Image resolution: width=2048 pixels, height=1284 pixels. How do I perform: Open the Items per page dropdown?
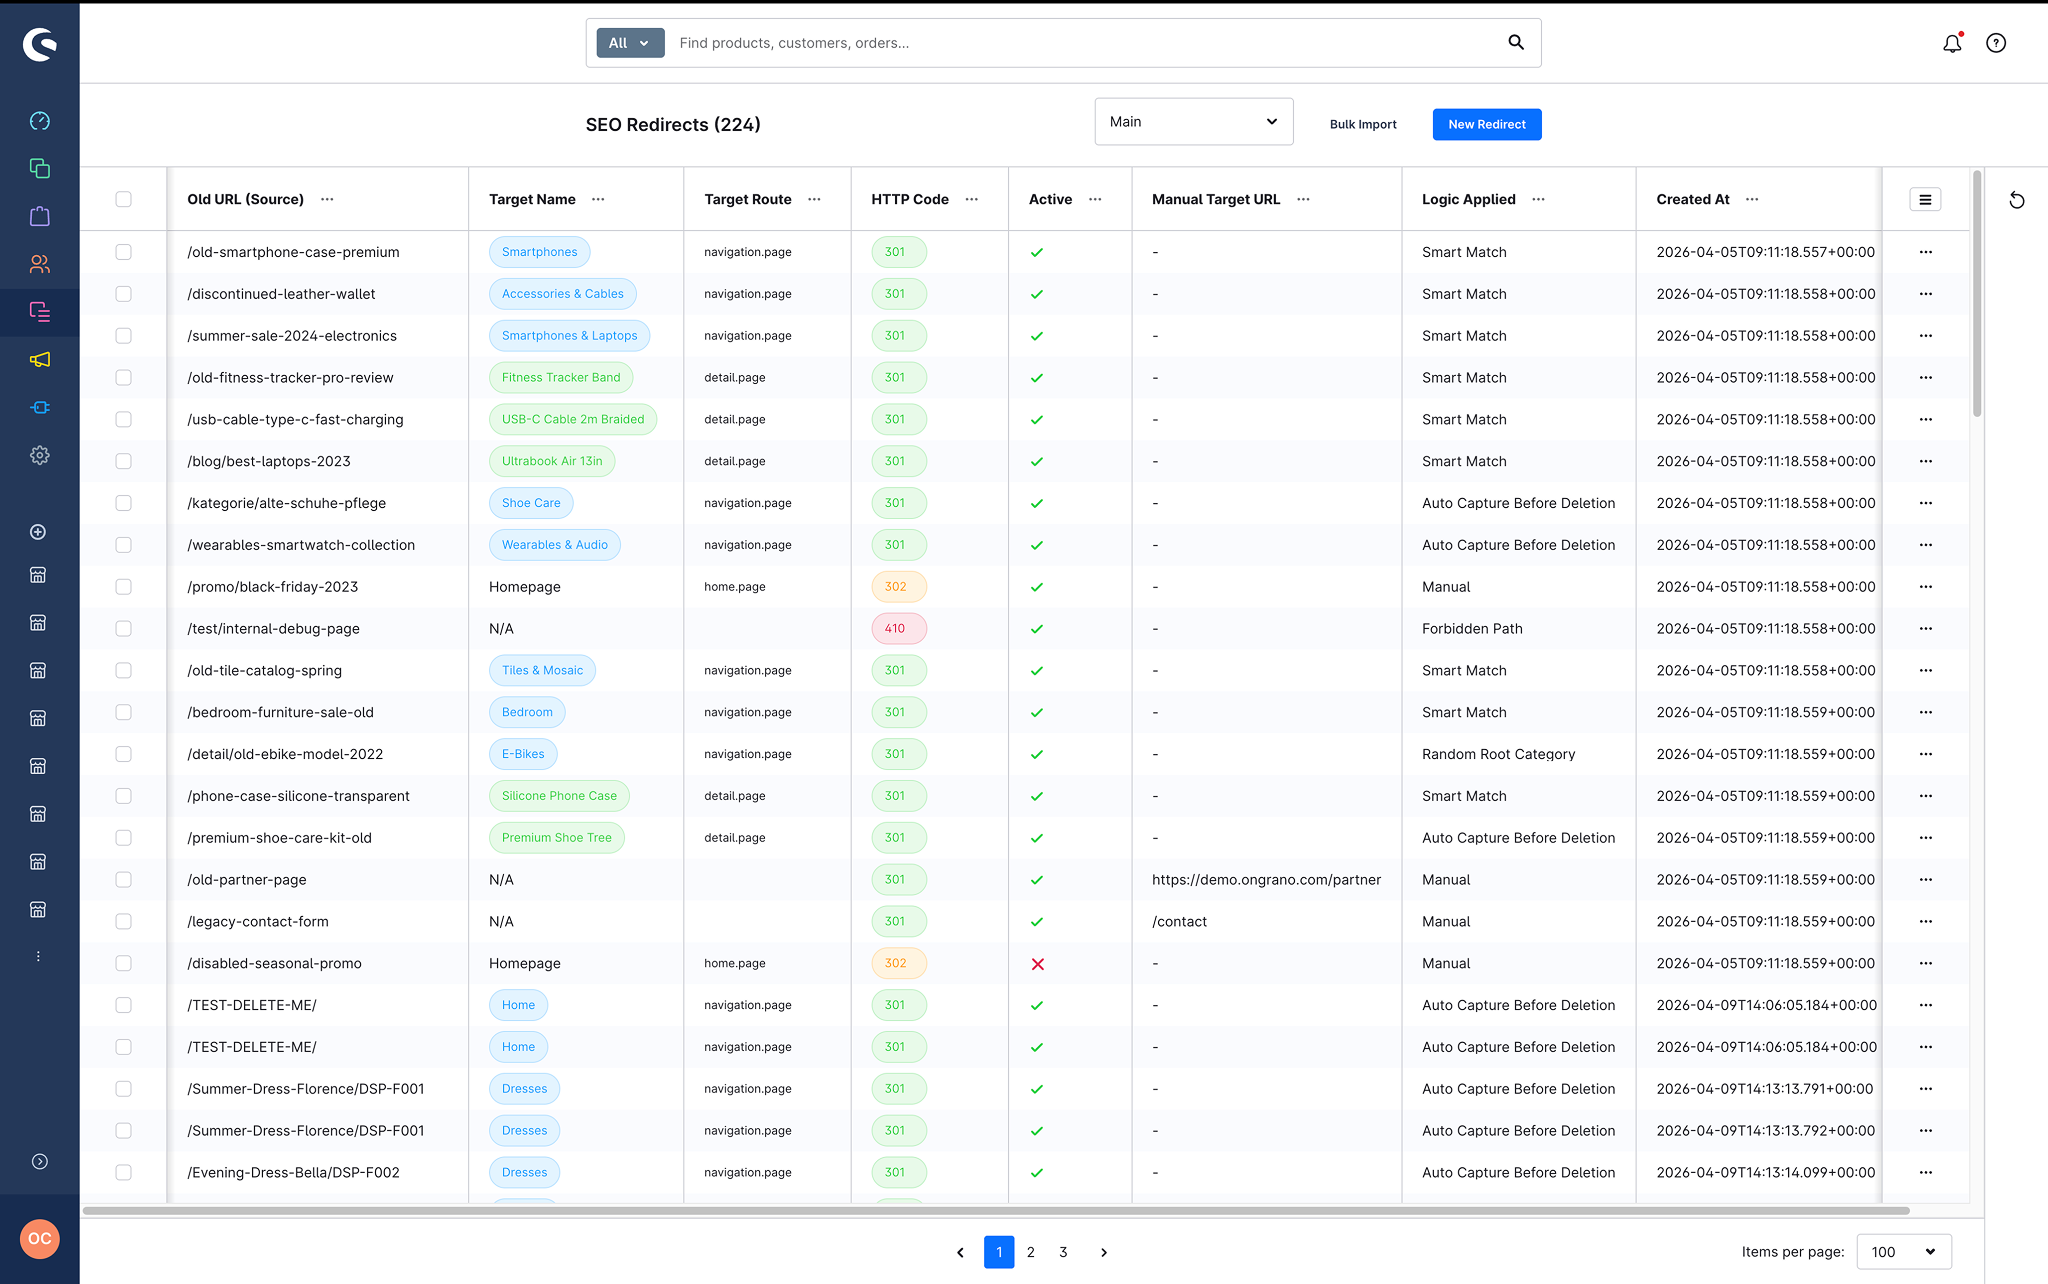coord(1903,1252)
